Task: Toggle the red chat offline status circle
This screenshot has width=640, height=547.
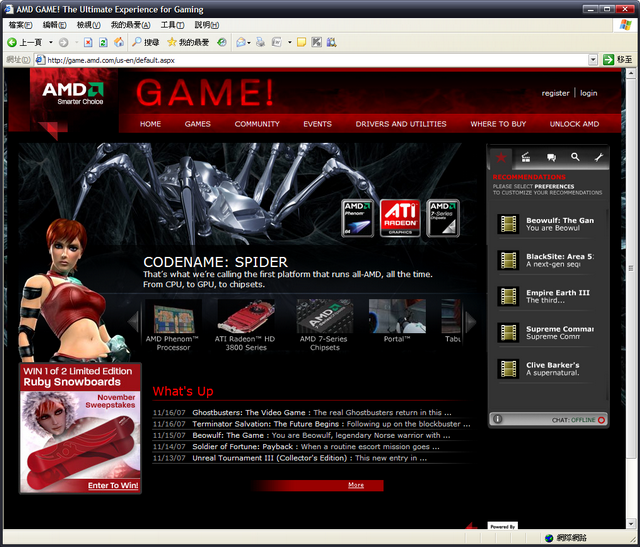Action: click(x=601, y=420)
